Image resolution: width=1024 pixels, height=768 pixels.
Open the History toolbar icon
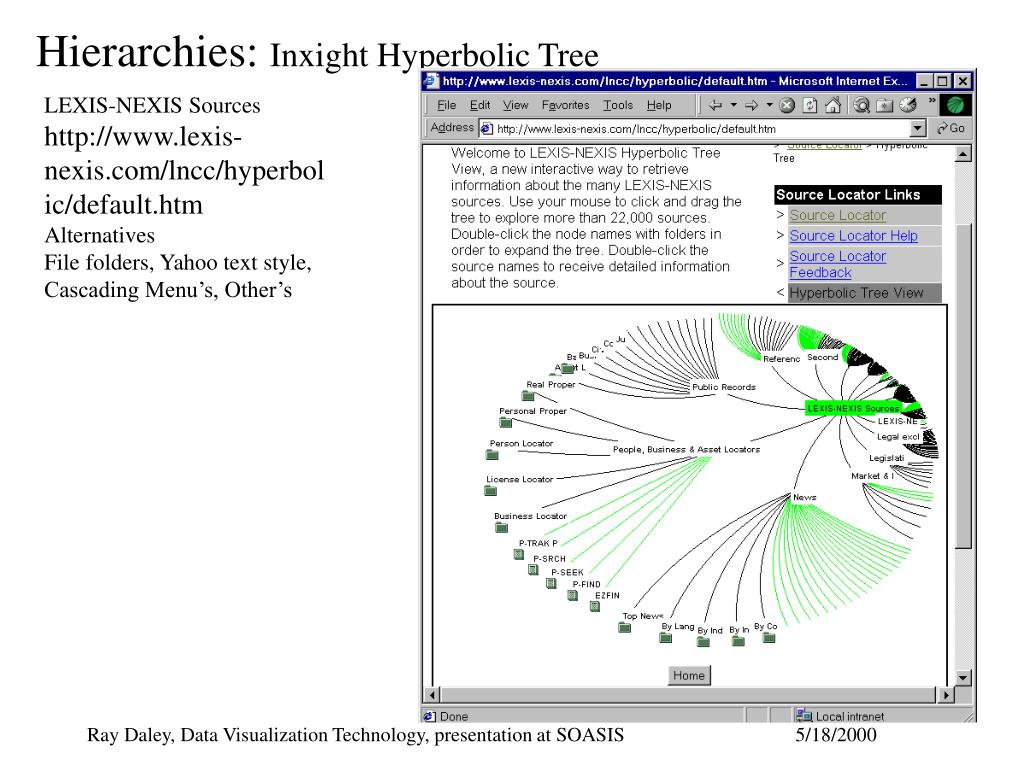click(x=908, y=105)
